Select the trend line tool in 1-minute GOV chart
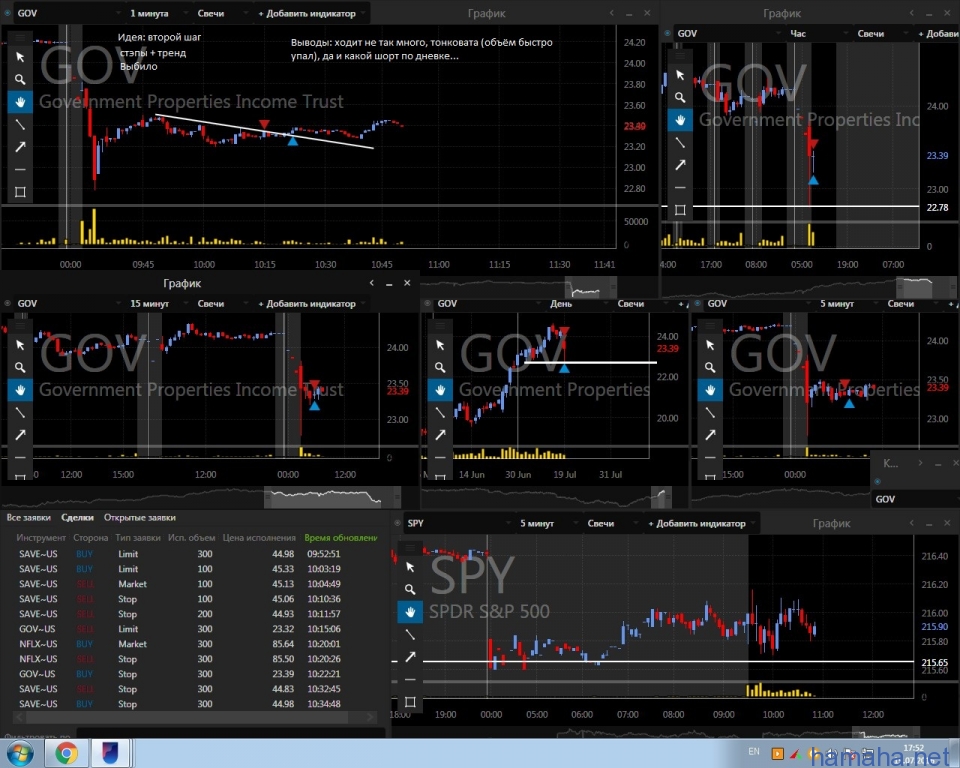 (x=21, y=124)
